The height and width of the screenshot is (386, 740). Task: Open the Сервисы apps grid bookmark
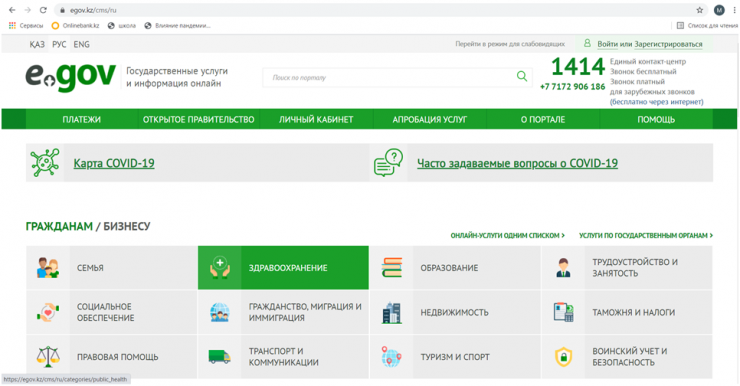(x=25, y=25)
